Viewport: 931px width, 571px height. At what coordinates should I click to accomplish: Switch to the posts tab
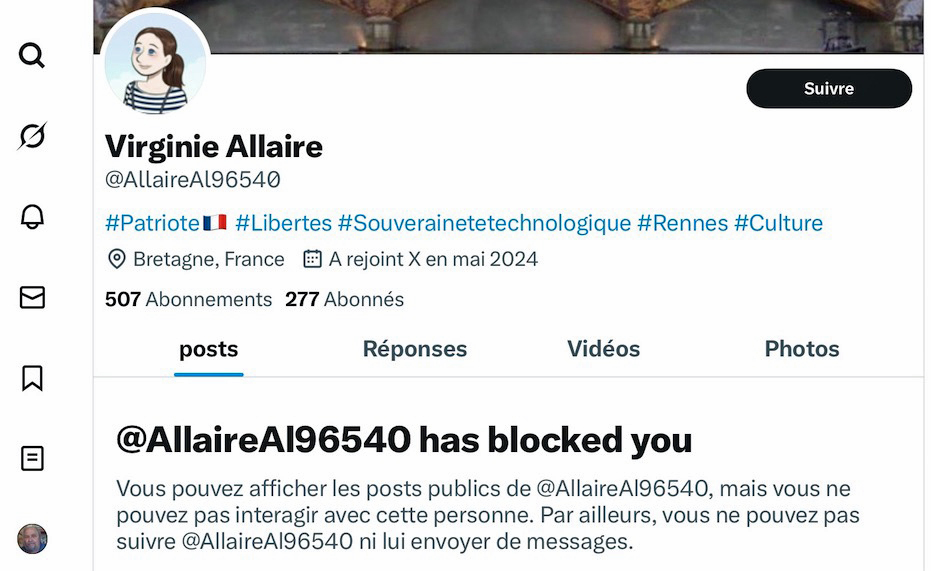click(208, 349)
